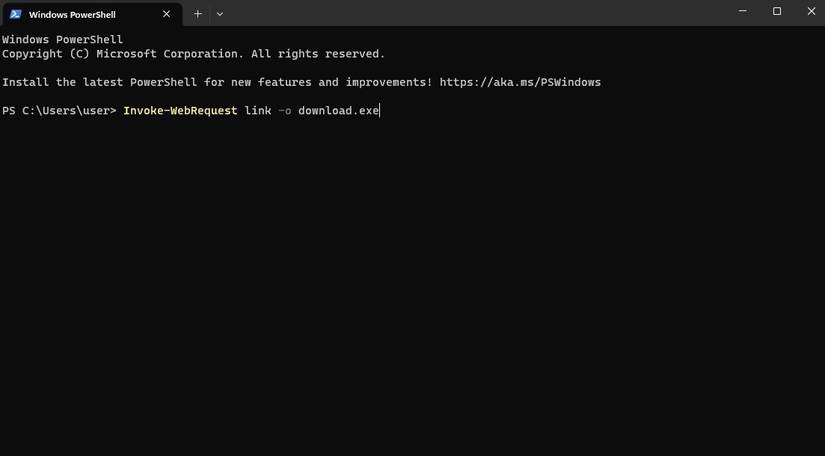Close the Windows PowerShell tab
The width and height of the screenshot is (825, 456).
pyautogui.click(x=167, y=14)
